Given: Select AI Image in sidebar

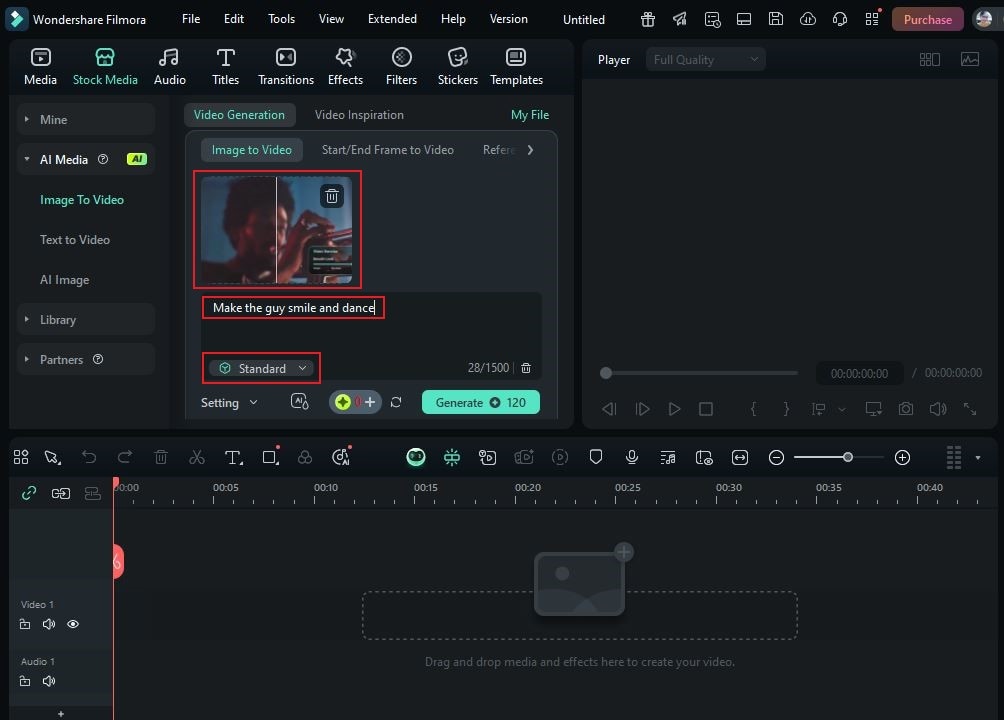Looking at the screenshot, I should [65, 280].
